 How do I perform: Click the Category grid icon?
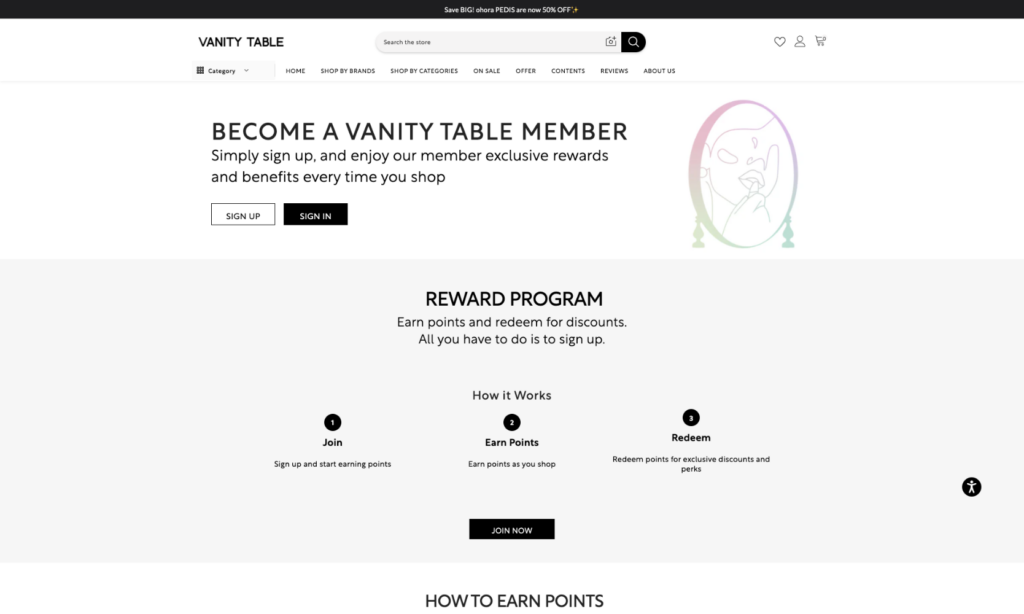[x=200, y=71]
